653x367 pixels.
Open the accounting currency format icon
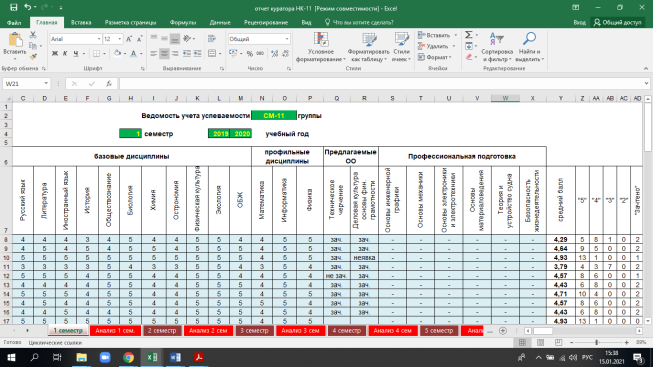pos(233,53)
